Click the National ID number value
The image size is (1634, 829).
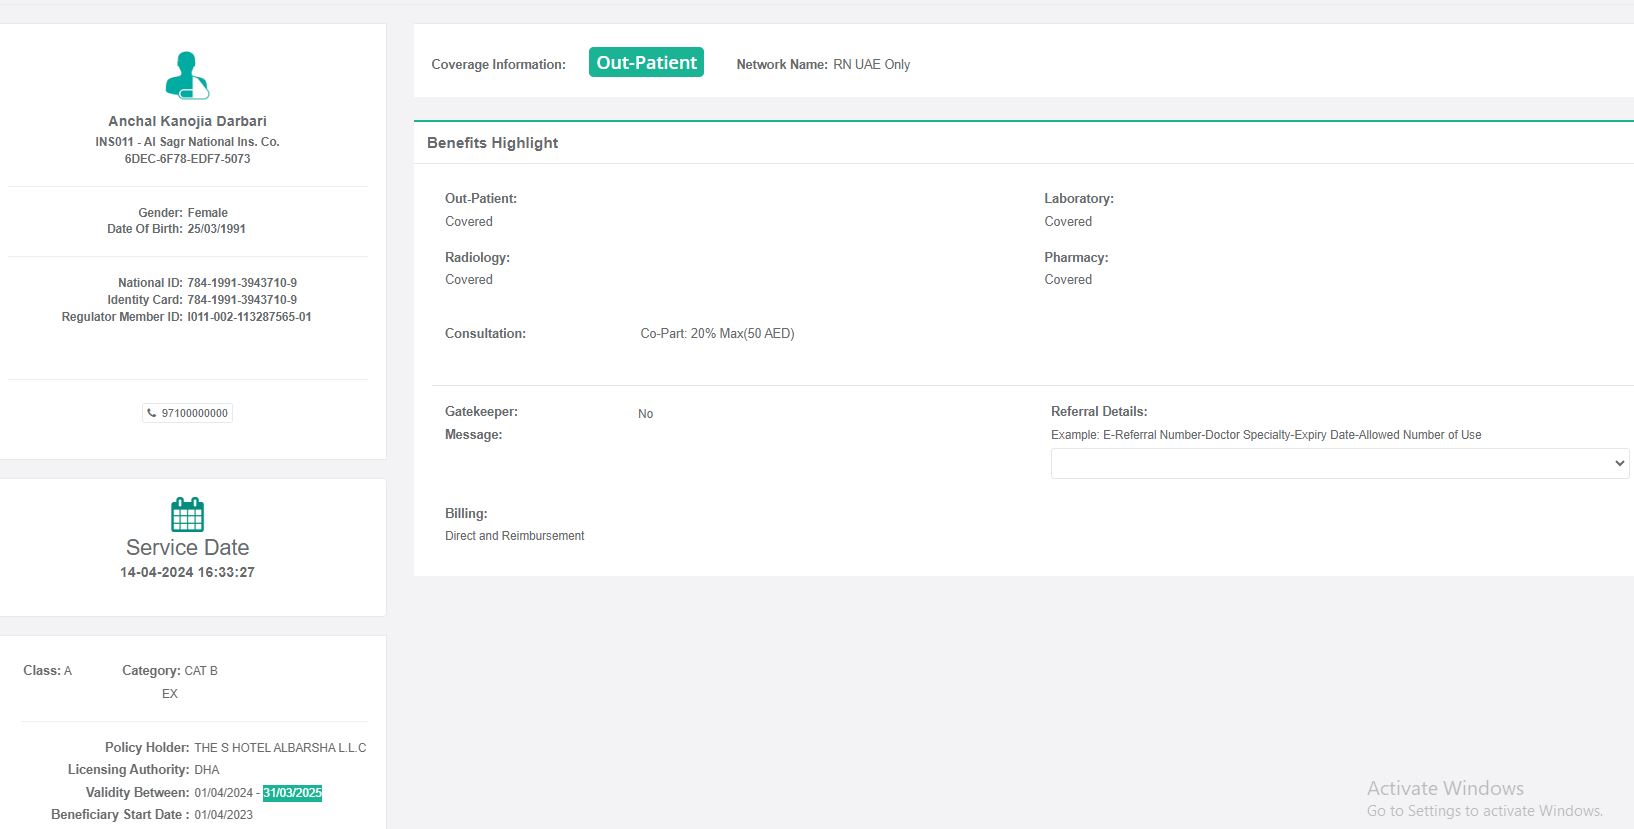tap(242, 283)
